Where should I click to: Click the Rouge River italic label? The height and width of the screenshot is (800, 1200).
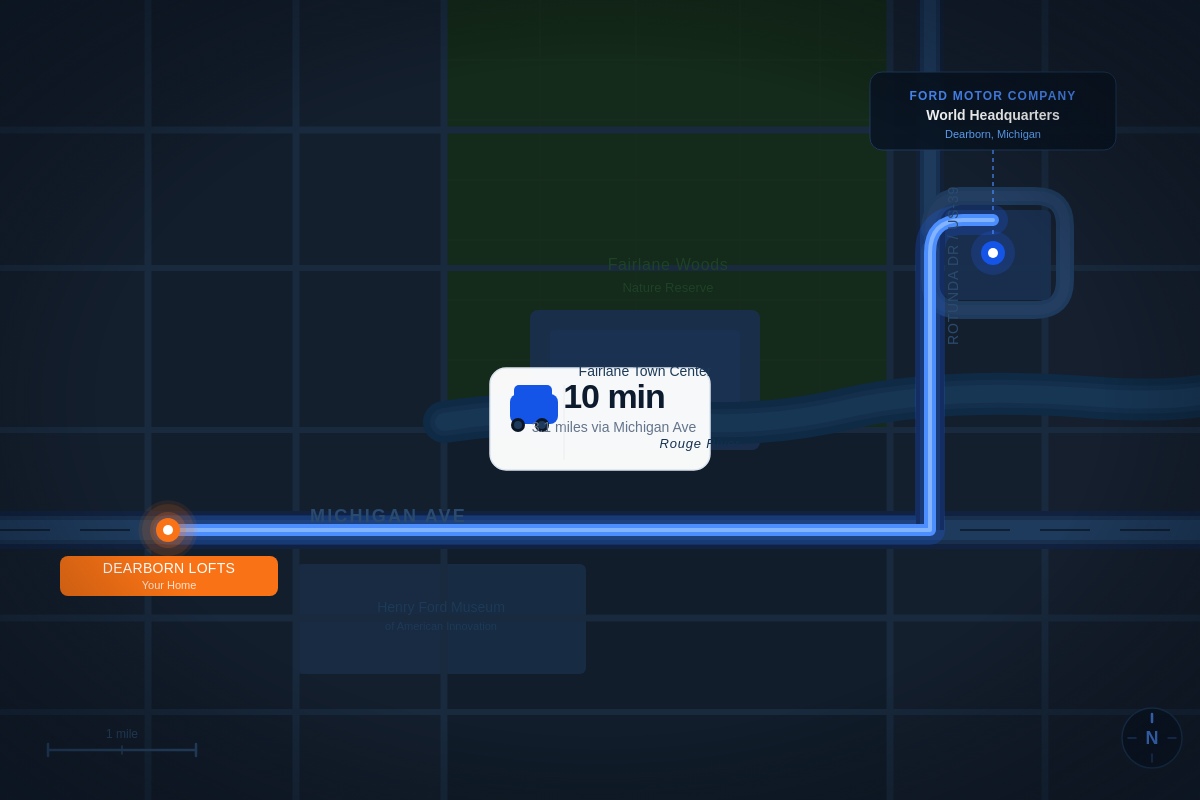tap(684, 444)
